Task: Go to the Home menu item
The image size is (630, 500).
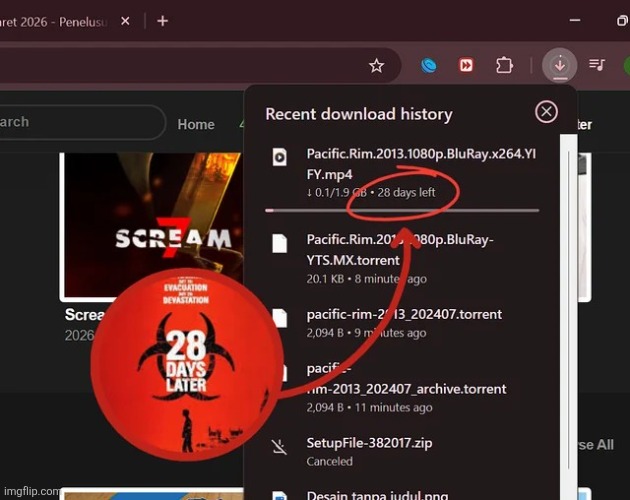Action: (x=196, y=124)
